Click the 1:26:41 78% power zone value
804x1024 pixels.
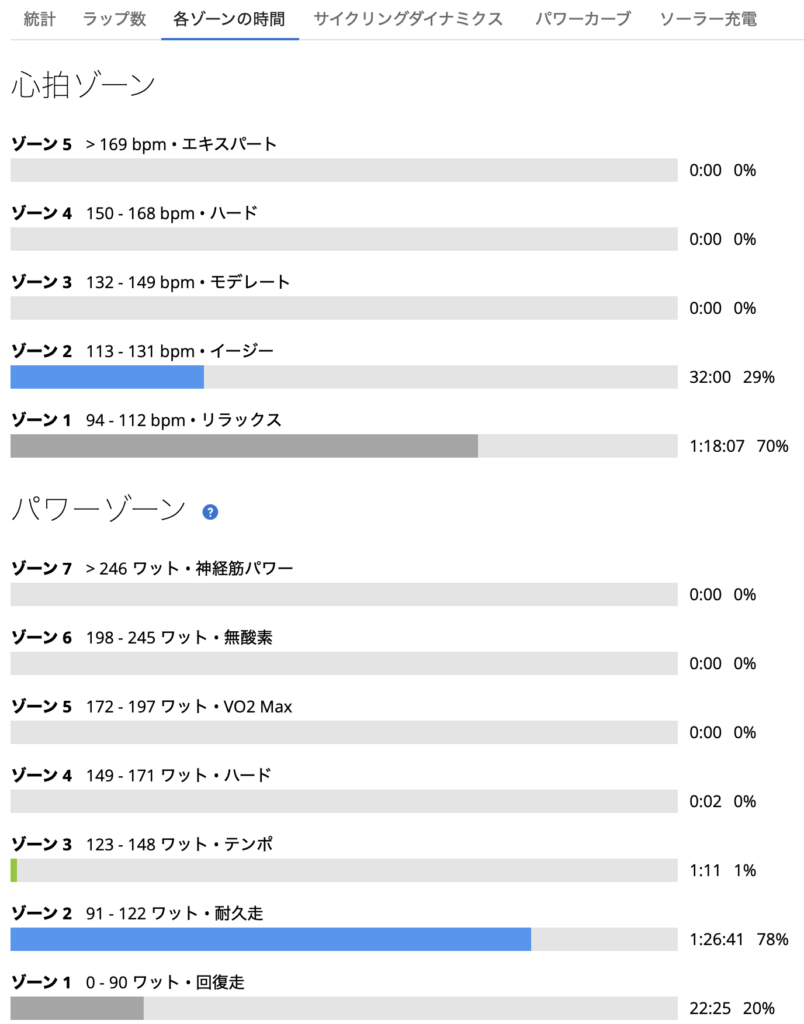click(x=739, y=939)
